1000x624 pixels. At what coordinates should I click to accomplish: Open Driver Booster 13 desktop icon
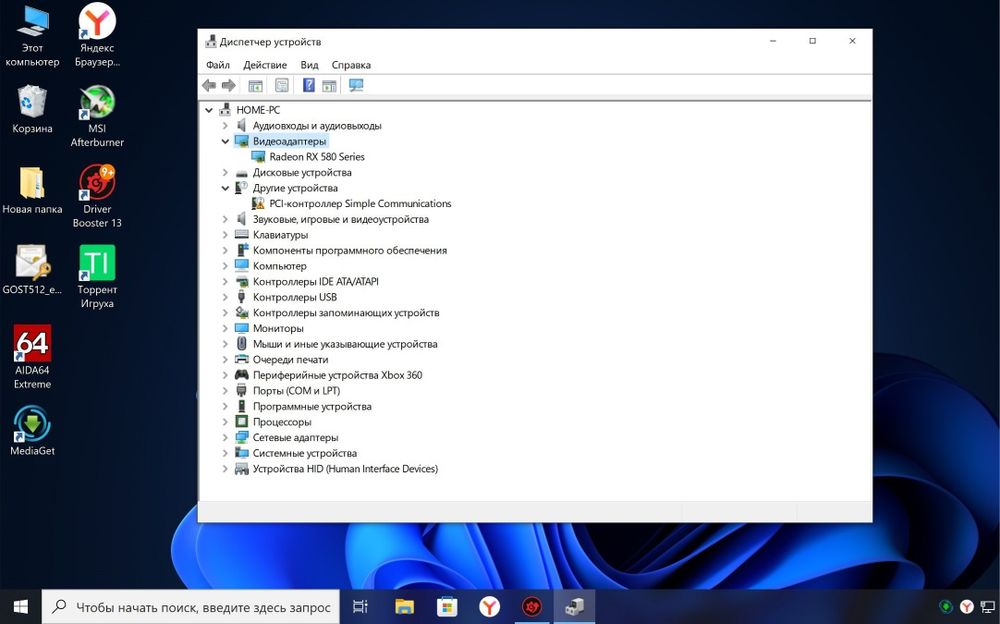point(97,197)
